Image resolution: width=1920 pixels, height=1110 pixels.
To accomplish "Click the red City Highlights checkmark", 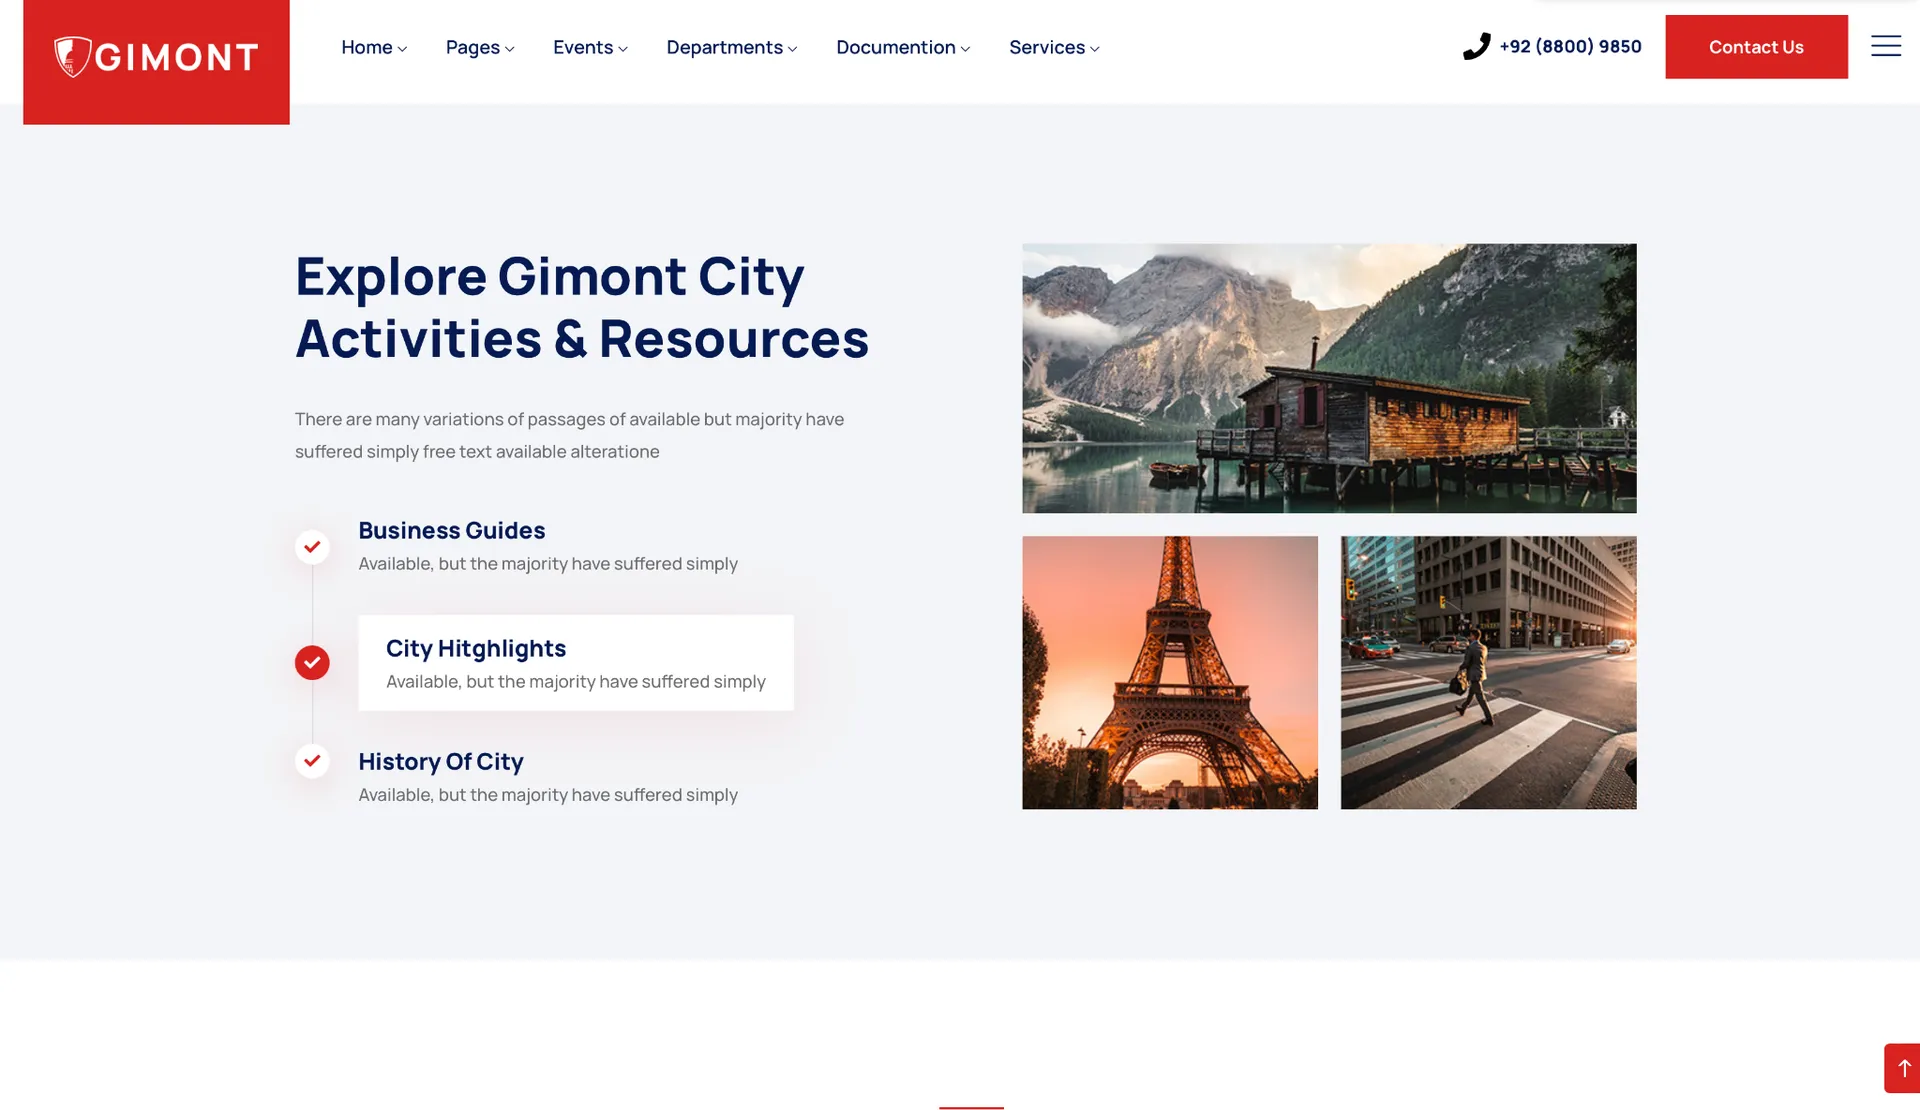I will pos(312,662).
